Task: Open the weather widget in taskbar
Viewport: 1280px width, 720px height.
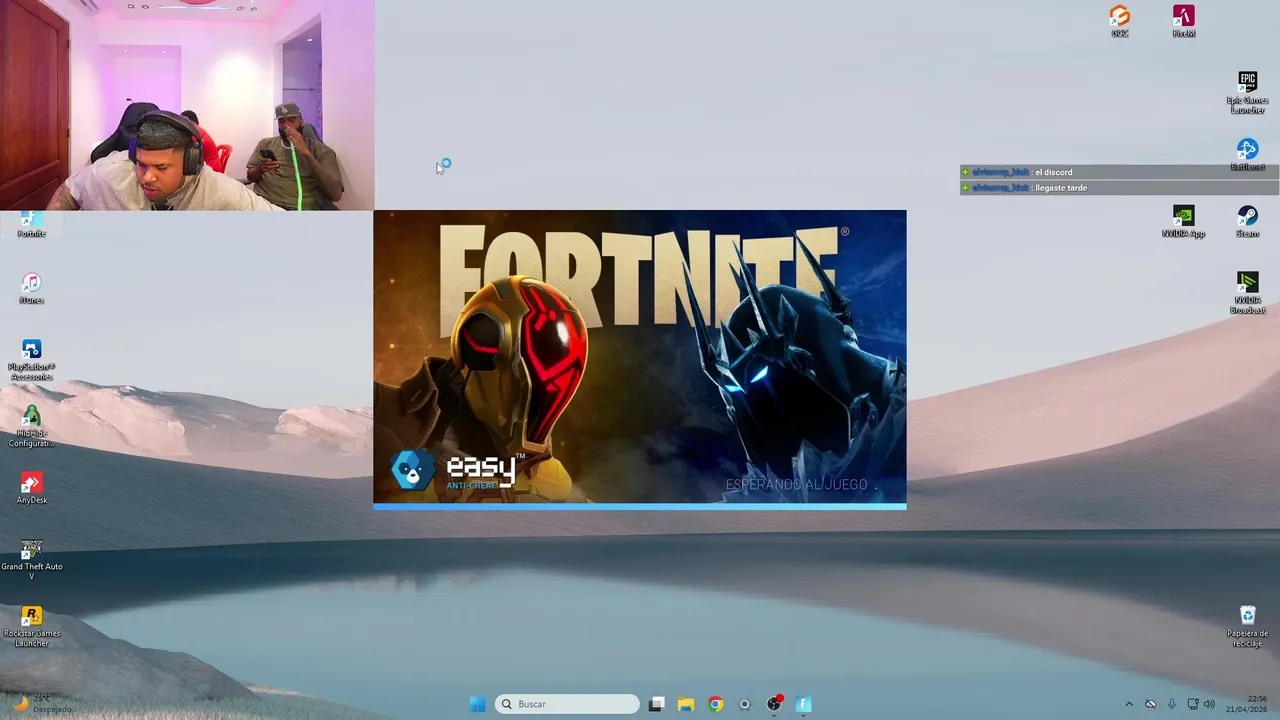Action: click(42, 704)
